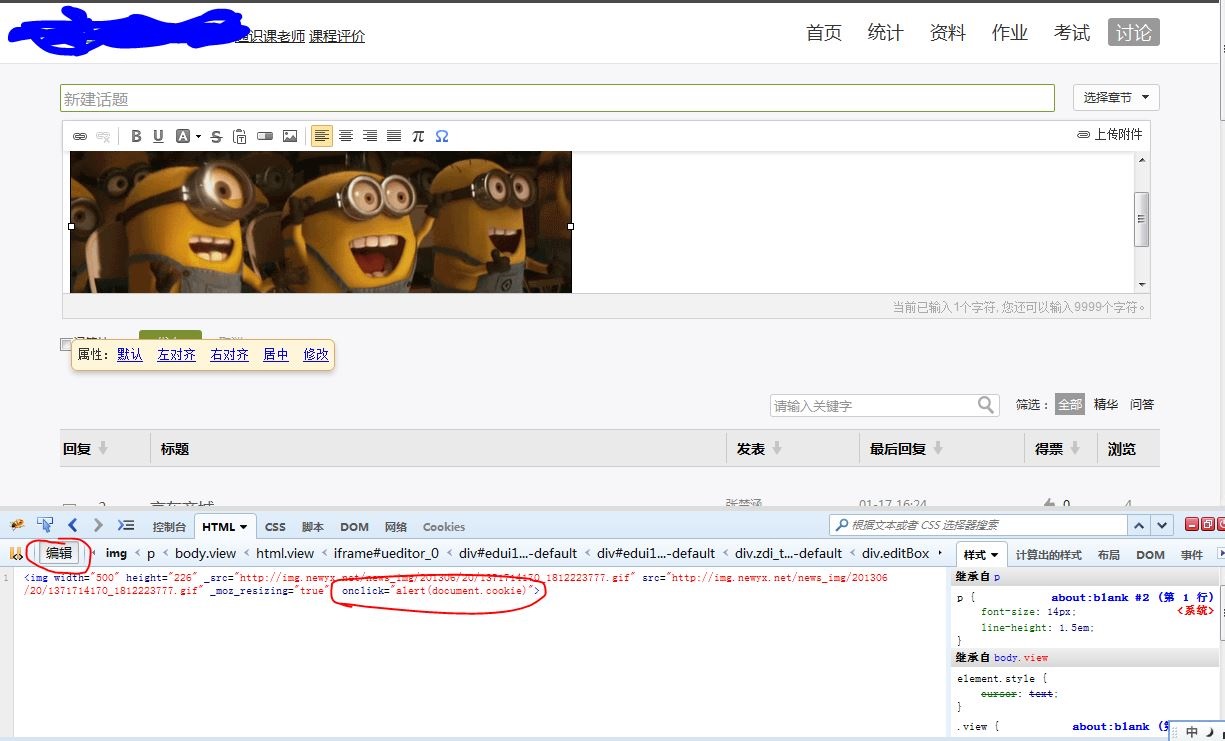Click Firebug's back arrow

(x=72, y=524)
